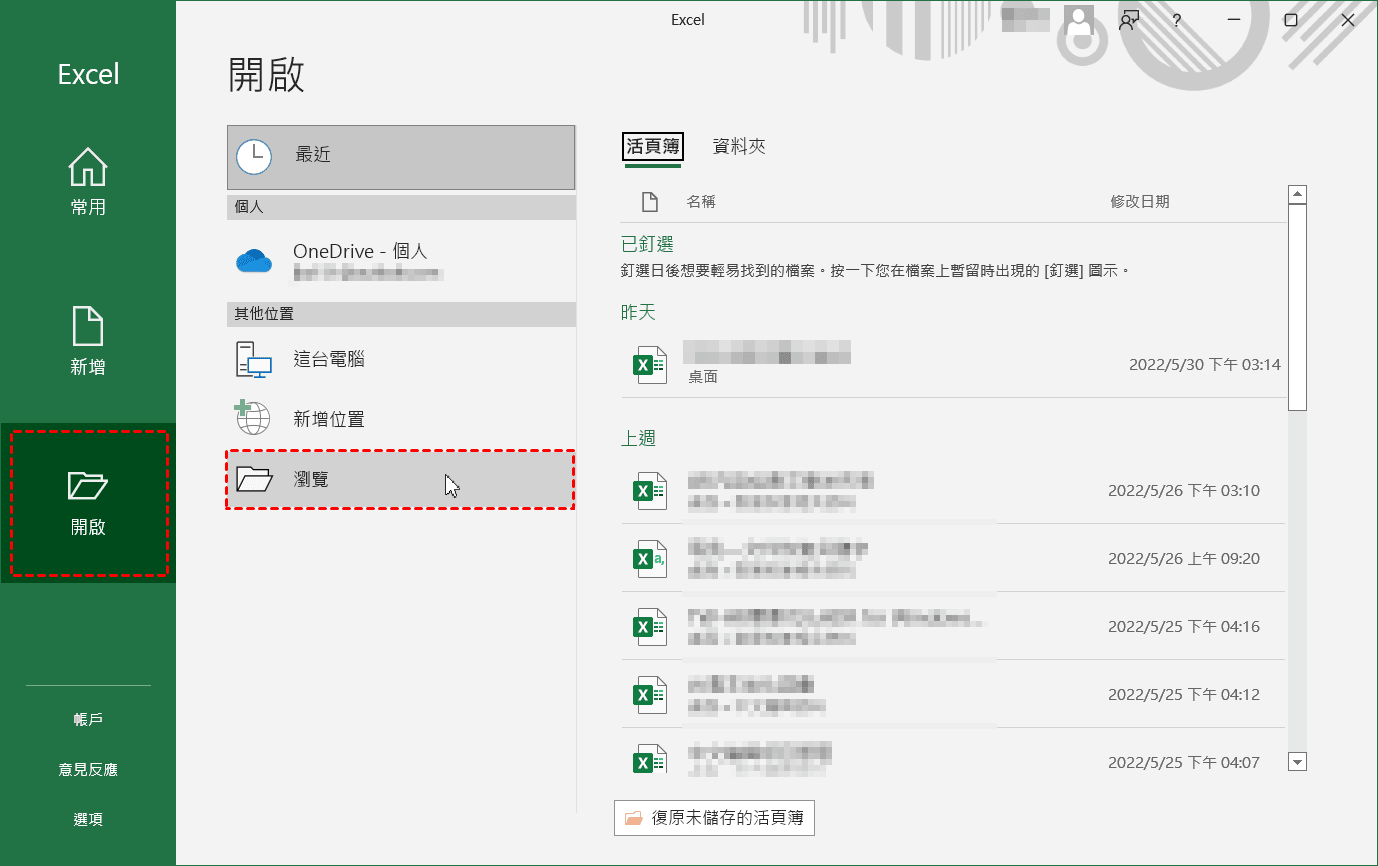Select 開啟 in the green sidebar
Viewport: 1378px width, 866px height.
[88, 502]
